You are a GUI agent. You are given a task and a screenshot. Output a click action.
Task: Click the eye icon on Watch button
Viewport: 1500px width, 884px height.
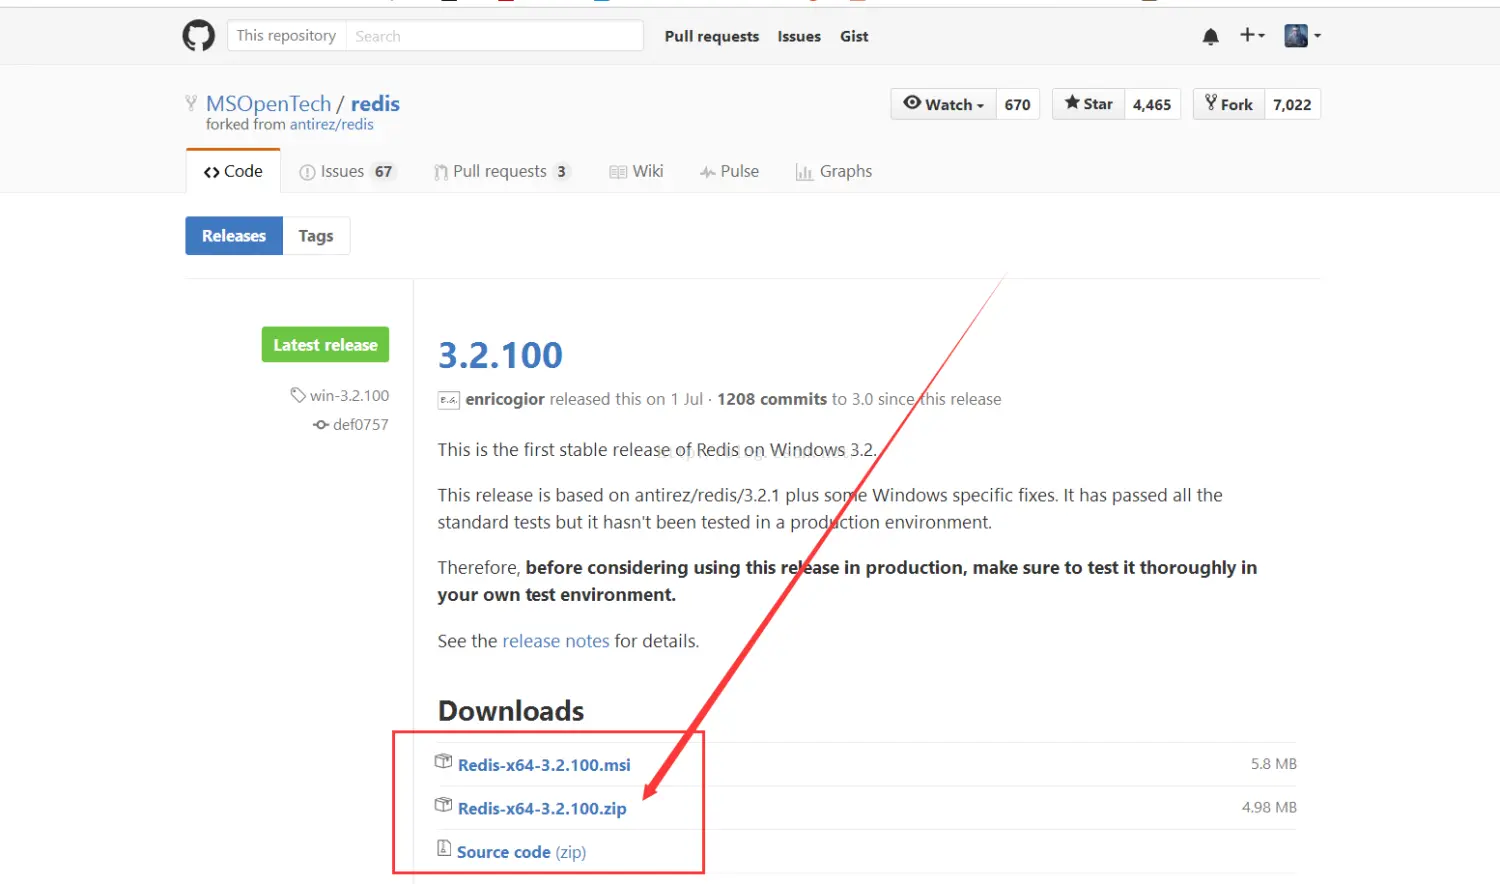tap(912, 102)
